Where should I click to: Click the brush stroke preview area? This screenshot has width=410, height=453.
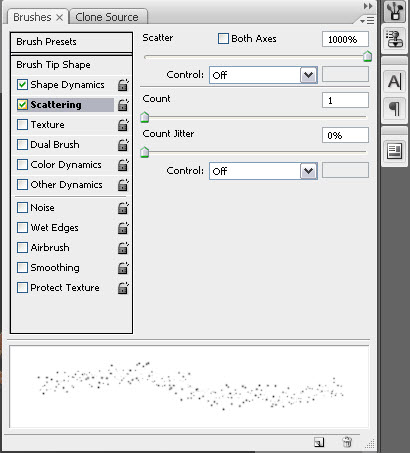click(x=189, y=387)
